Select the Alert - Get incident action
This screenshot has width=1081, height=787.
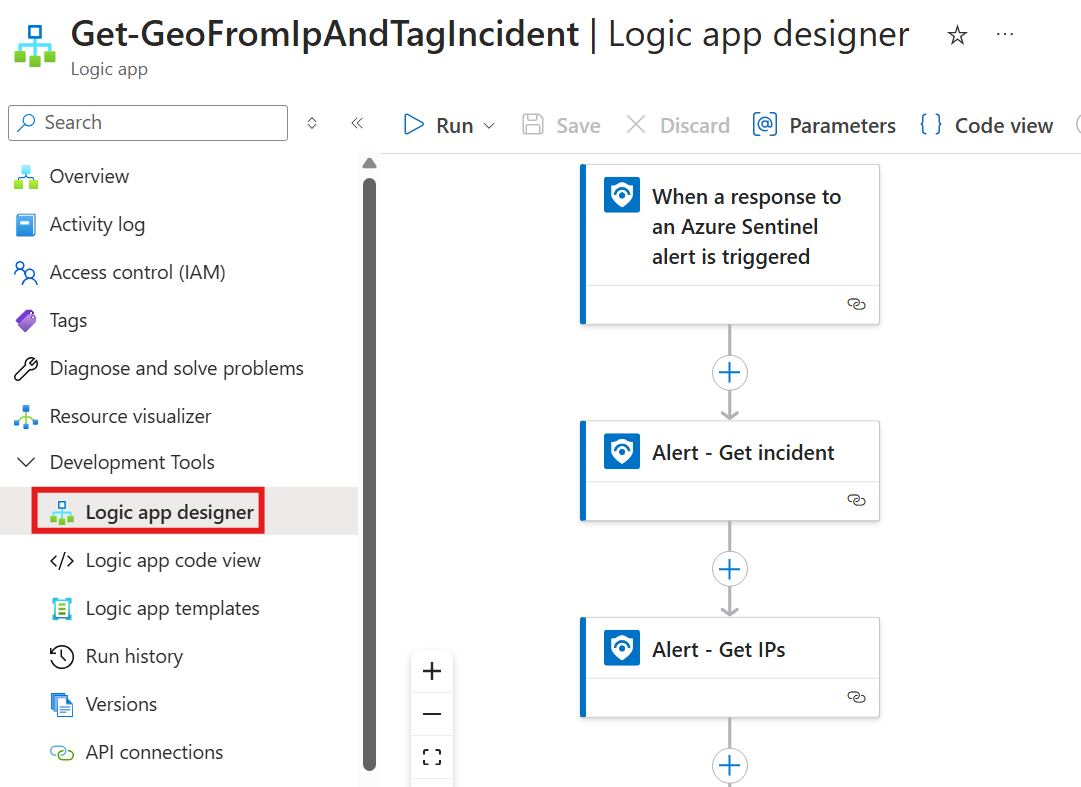tap(730, 471)
